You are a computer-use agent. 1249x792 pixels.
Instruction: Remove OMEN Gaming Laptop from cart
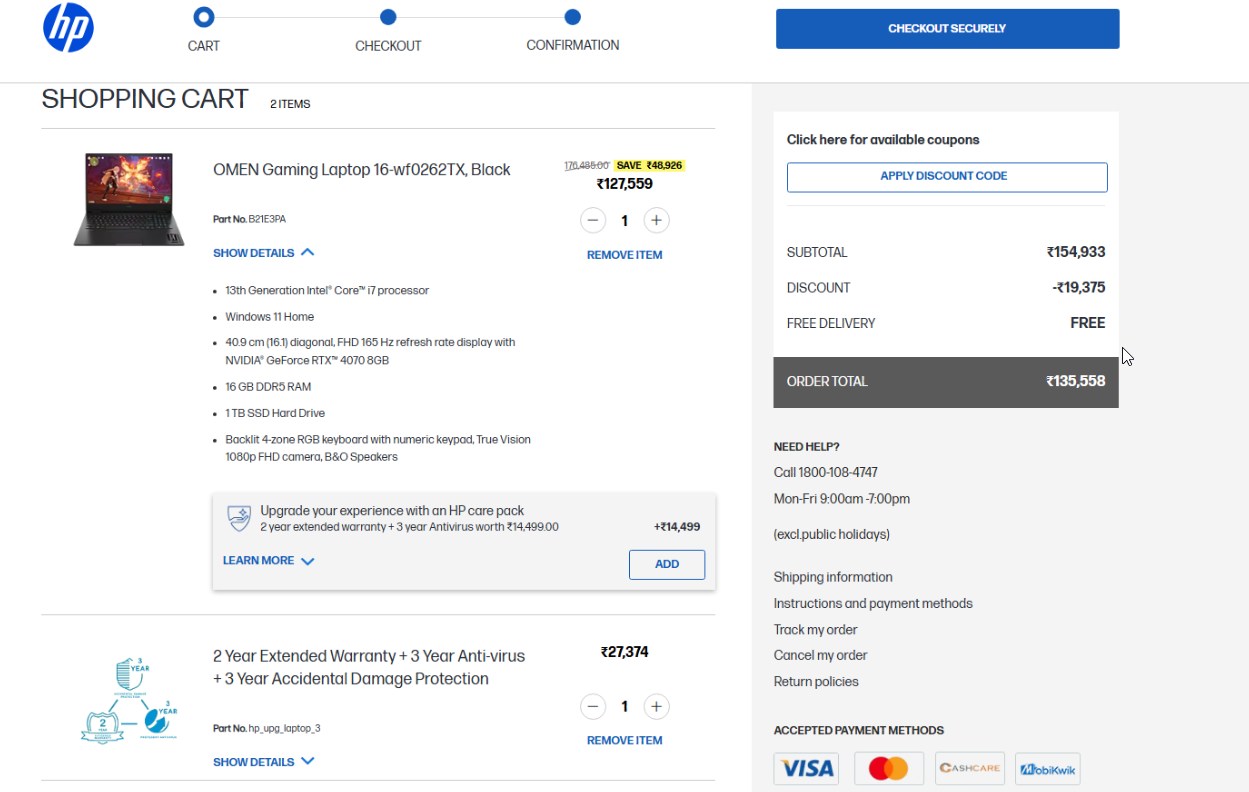pos(624,255)
